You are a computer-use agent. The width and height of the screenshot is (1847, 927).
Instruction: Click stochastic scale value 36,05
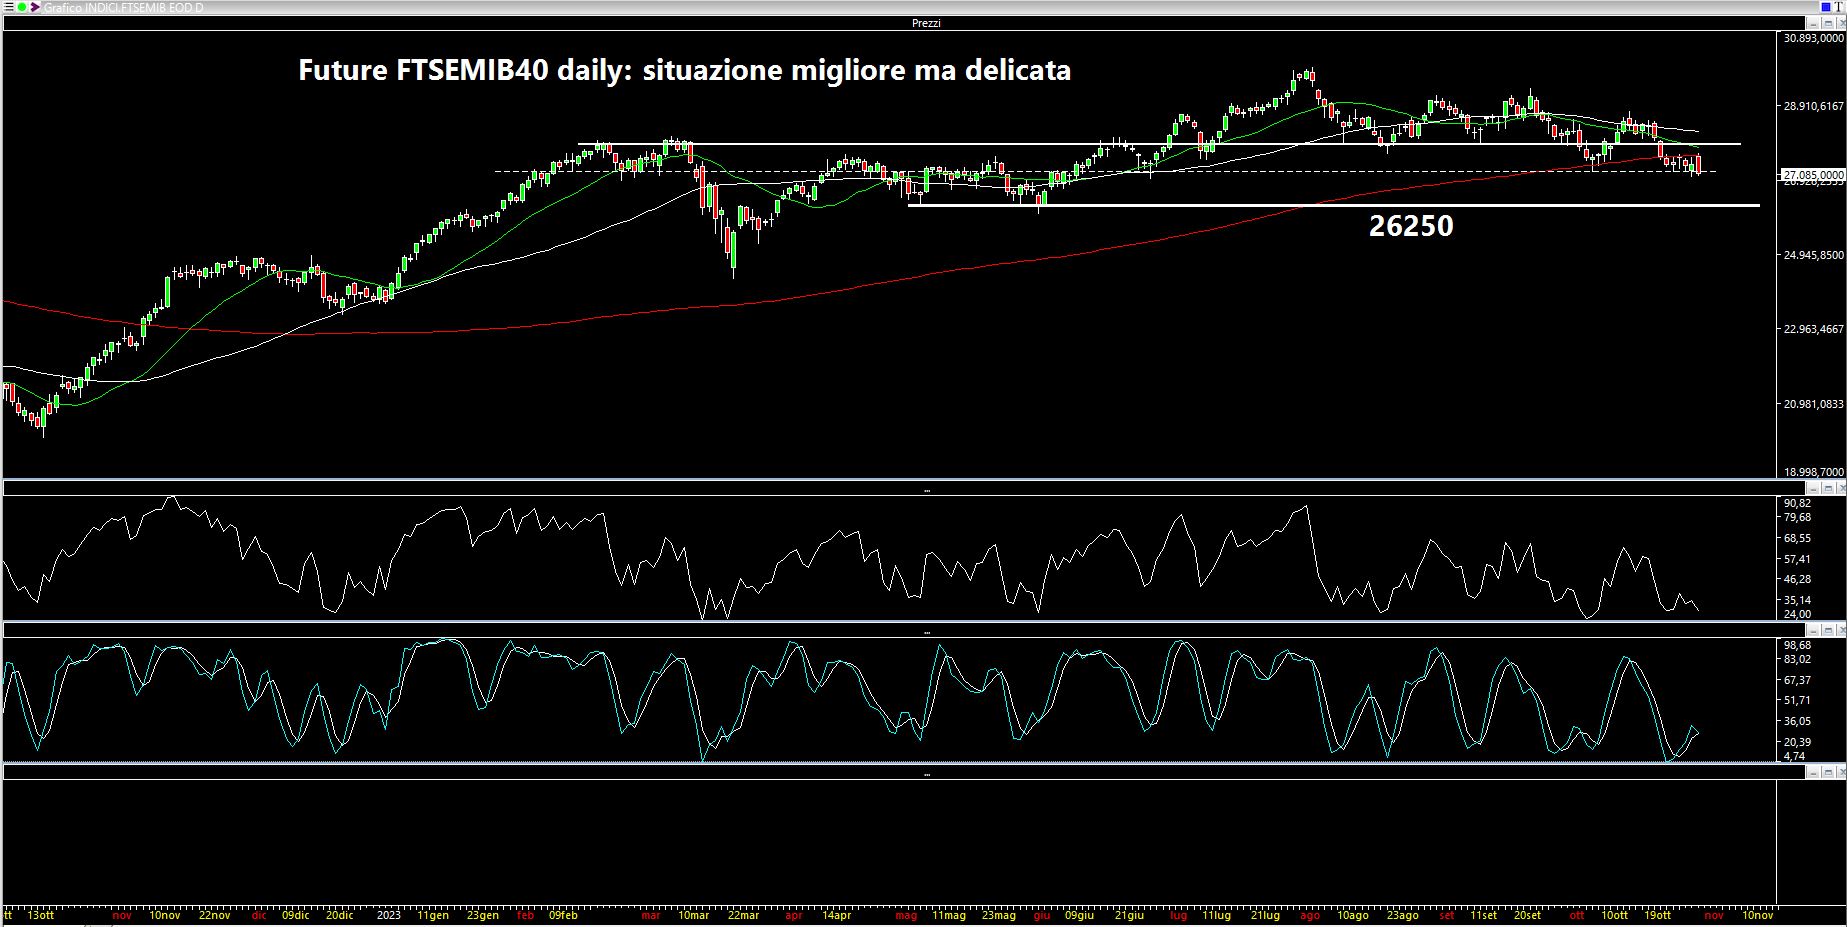(x=1797, y=721)
